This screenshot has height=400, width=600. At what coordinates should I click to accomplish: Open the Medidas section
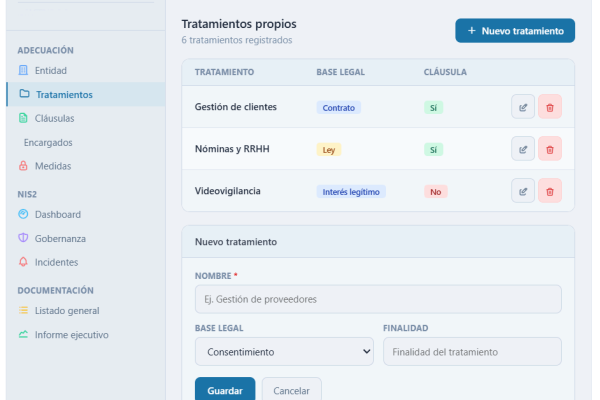[x=86, y=166]
